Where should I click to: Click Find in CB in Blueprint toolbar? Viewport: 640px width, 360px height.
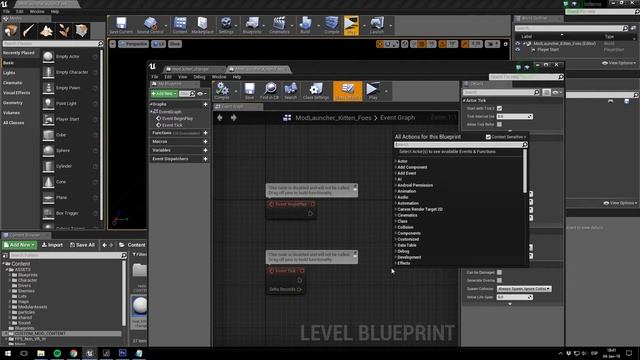tap(269, 91)
